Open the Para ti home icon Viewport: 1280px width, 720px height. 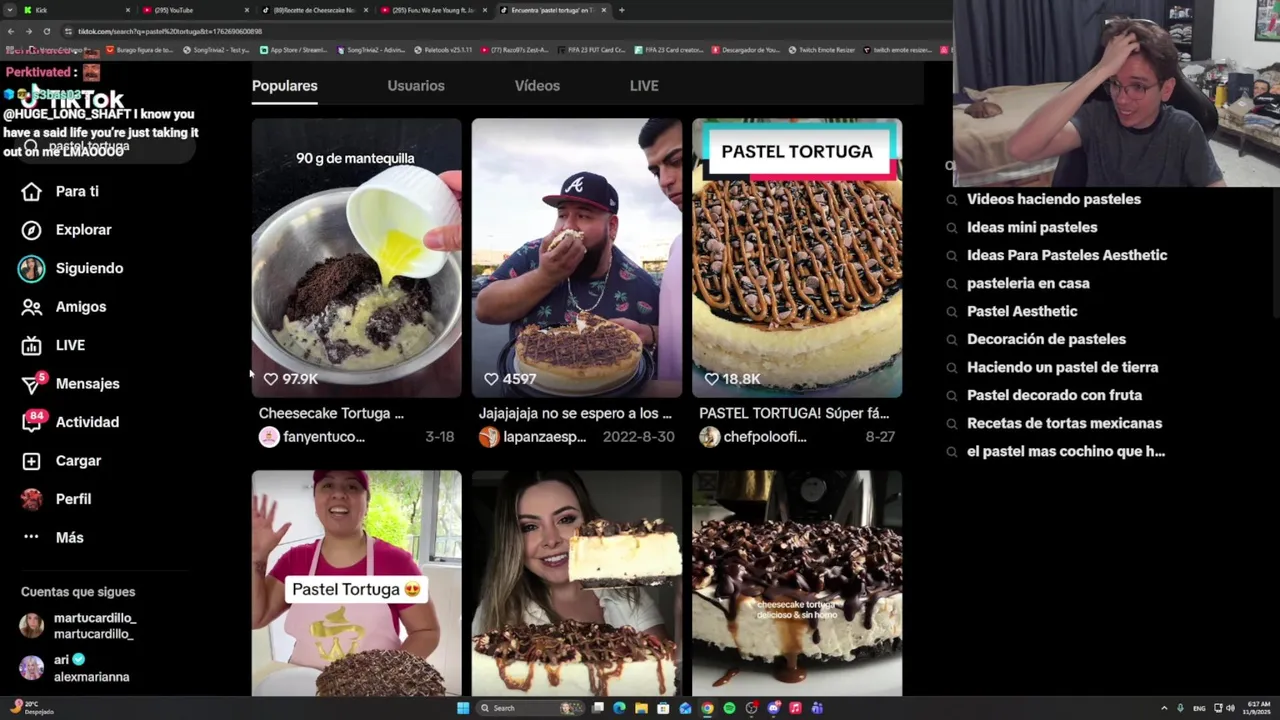tap(31, 191)
